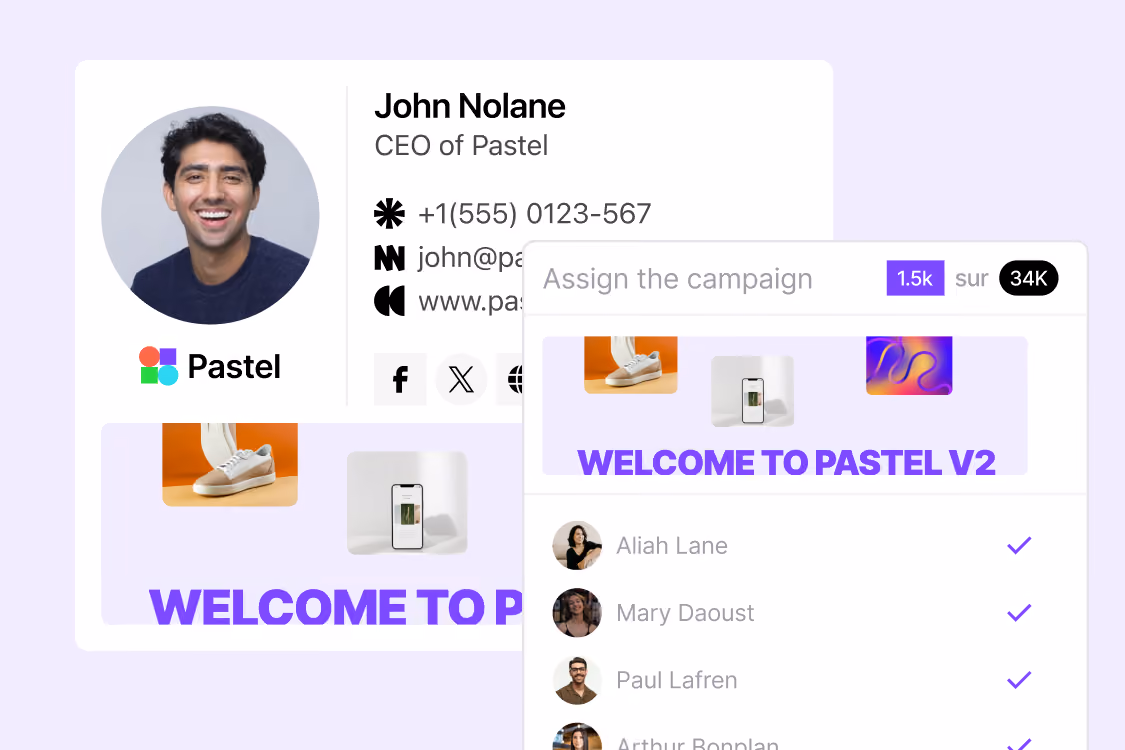
Task: Click the sneaker image in campaign panel
Action: click(631, 365)
